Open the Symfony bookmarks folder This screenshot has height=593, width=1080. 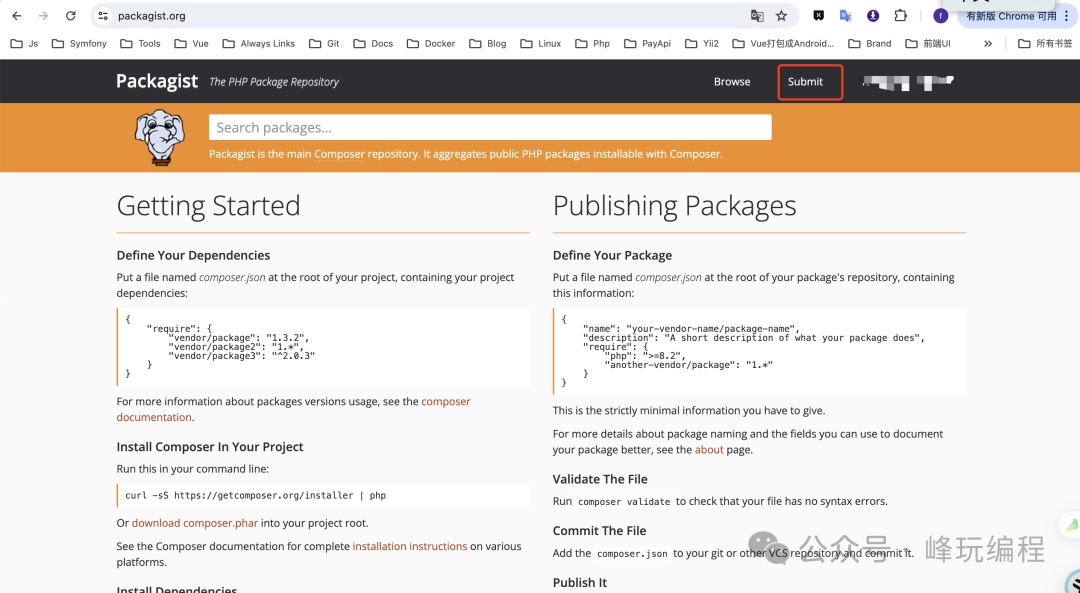pos(79,44)
